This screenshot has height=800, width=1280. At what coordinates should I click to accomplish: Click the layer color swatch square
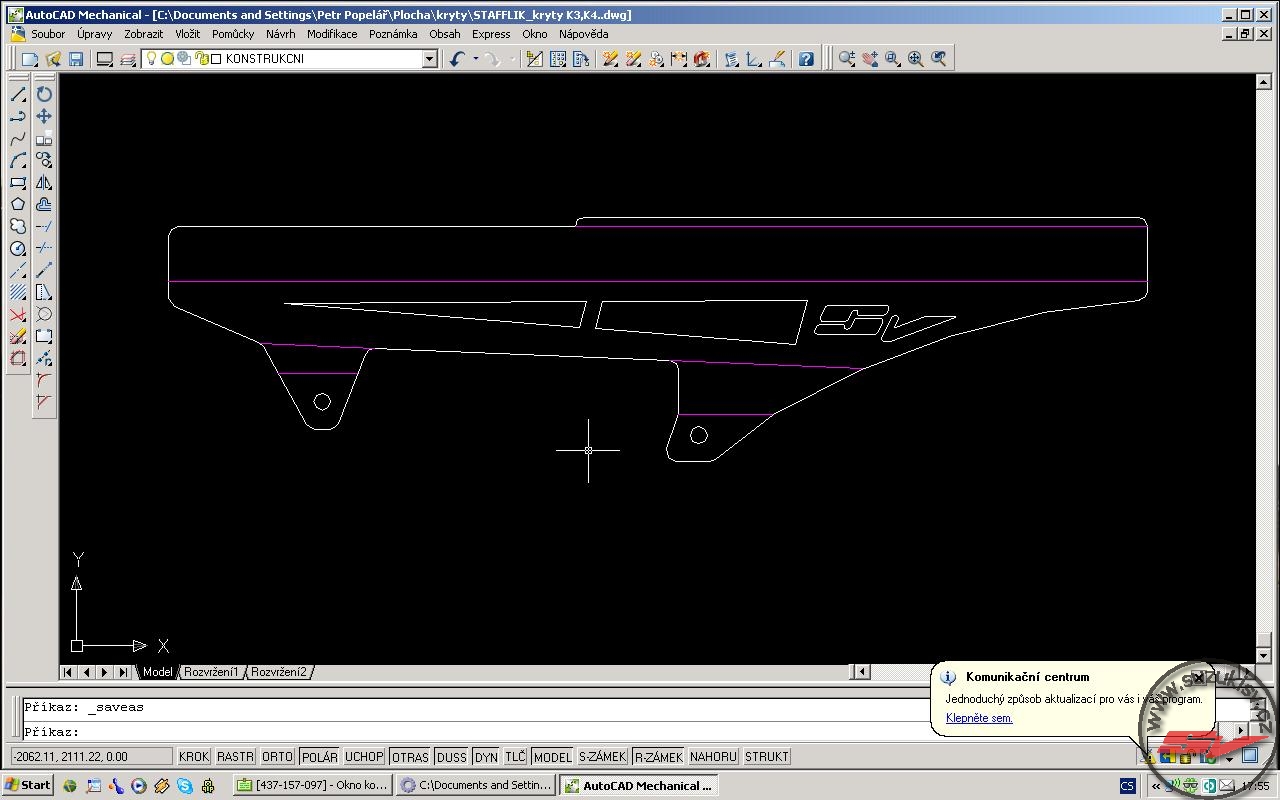(x=216, y=59)
